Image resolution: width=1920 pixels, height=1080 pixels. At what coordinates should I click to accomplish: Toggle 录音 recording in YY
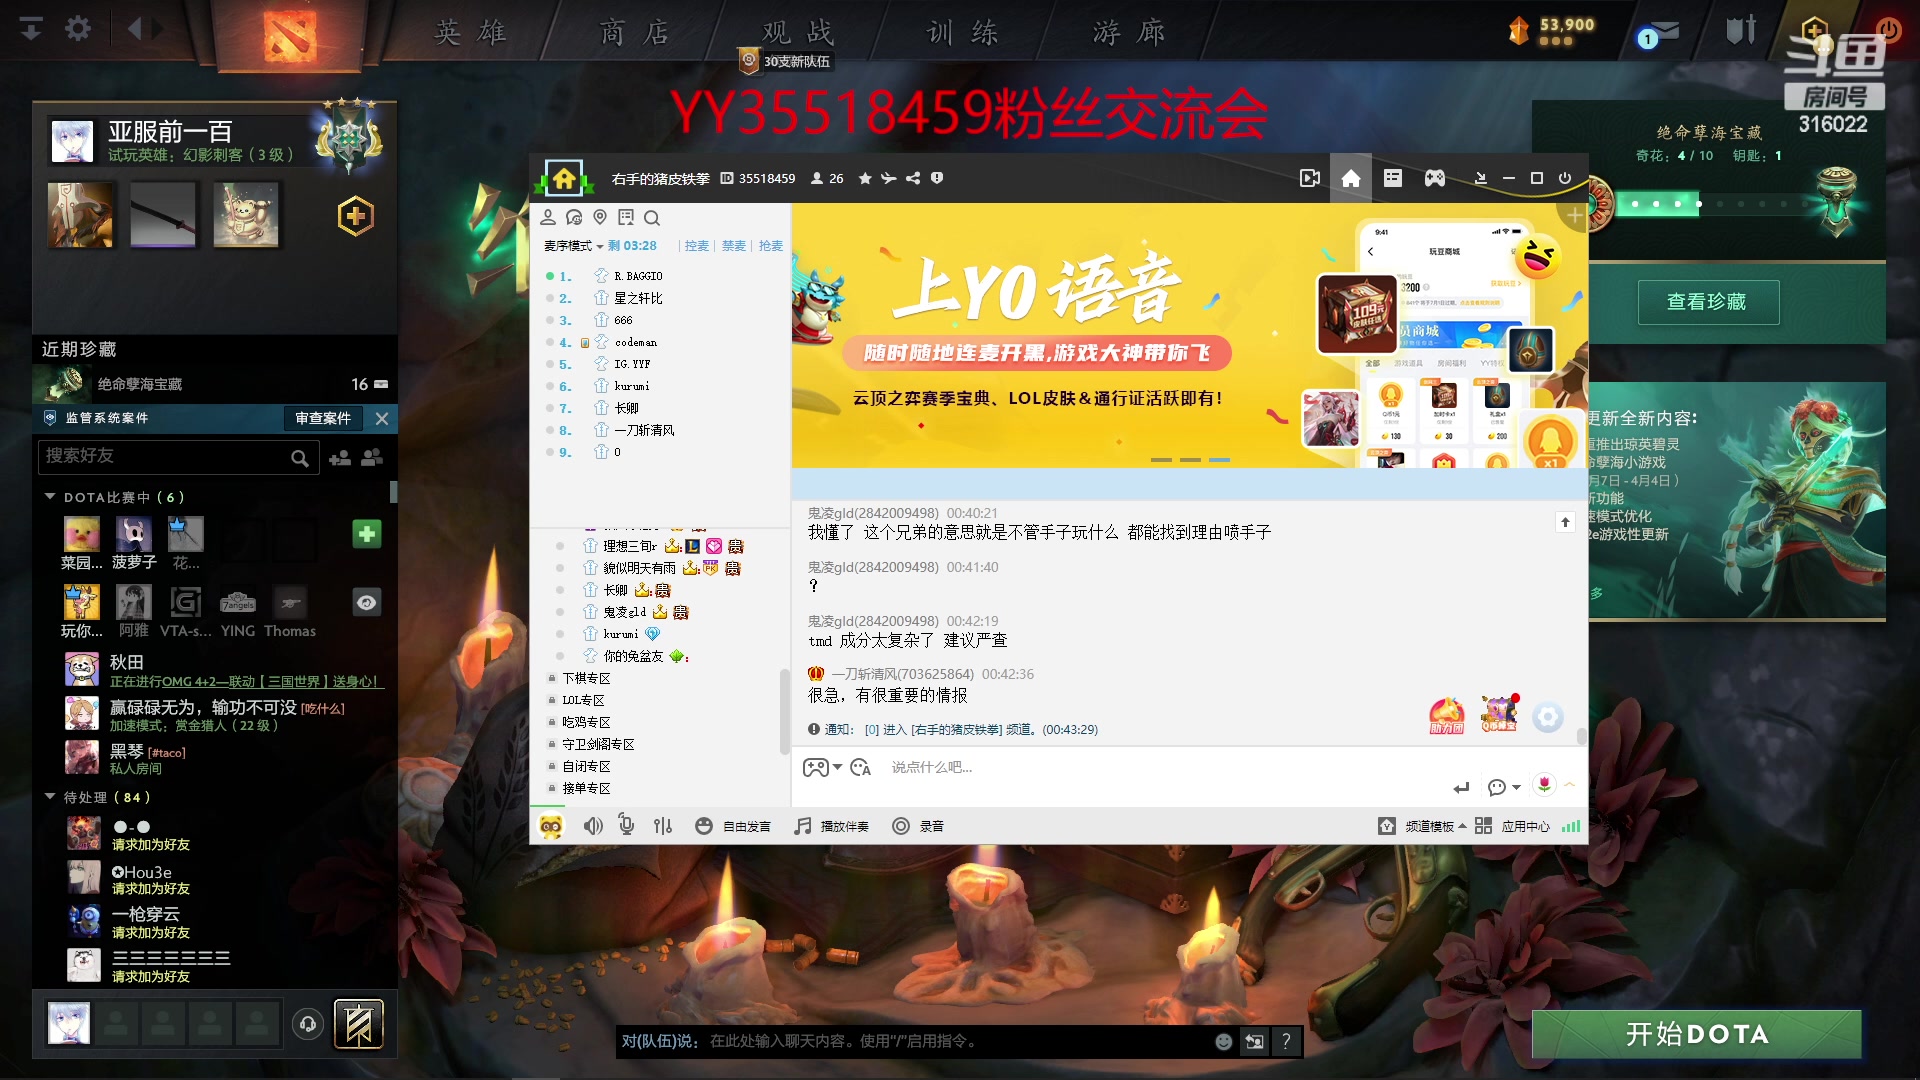[918, 826]
